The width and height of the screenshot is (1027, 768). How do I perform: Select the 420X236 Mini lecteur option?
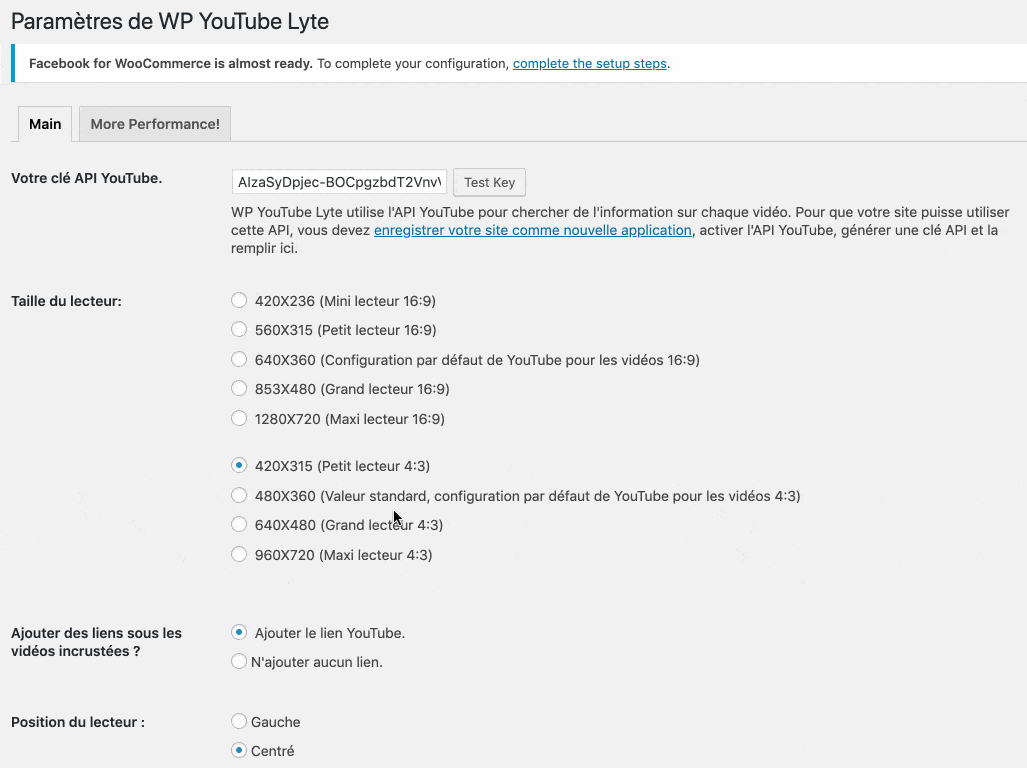(x=239, y=299)
